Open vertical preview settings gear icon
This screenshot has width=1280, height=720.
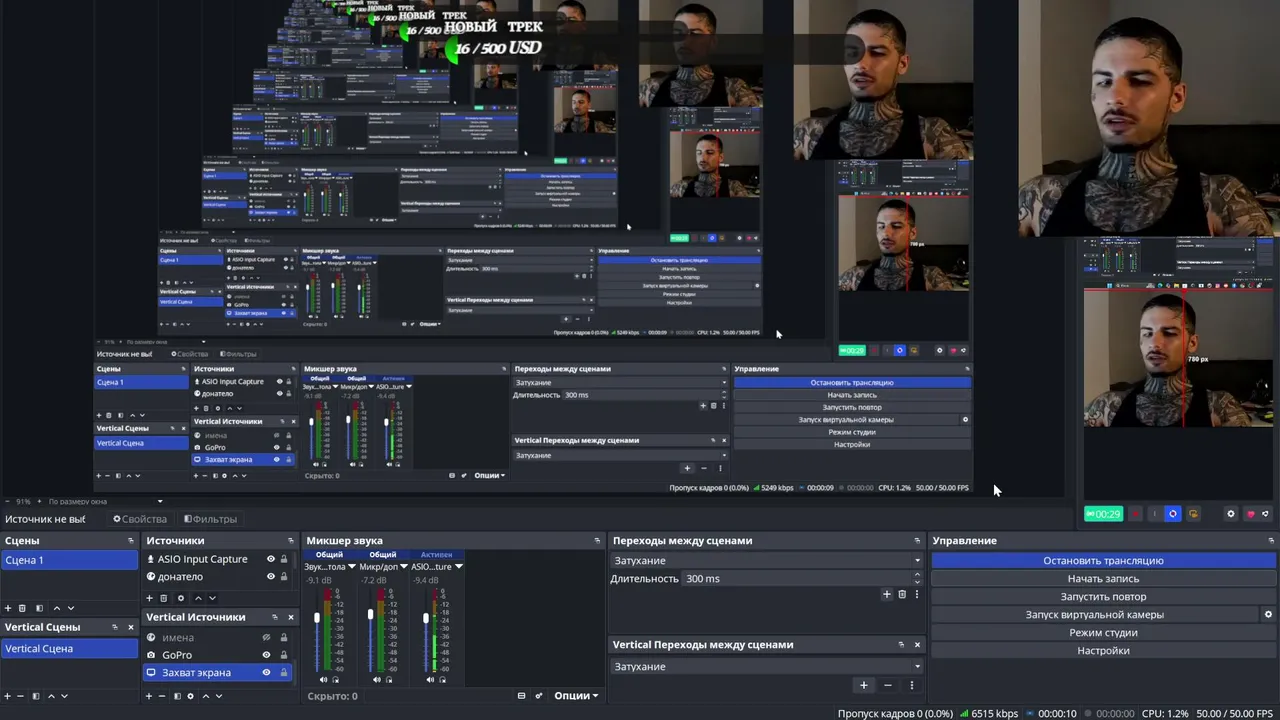(x=1231, y=514)
